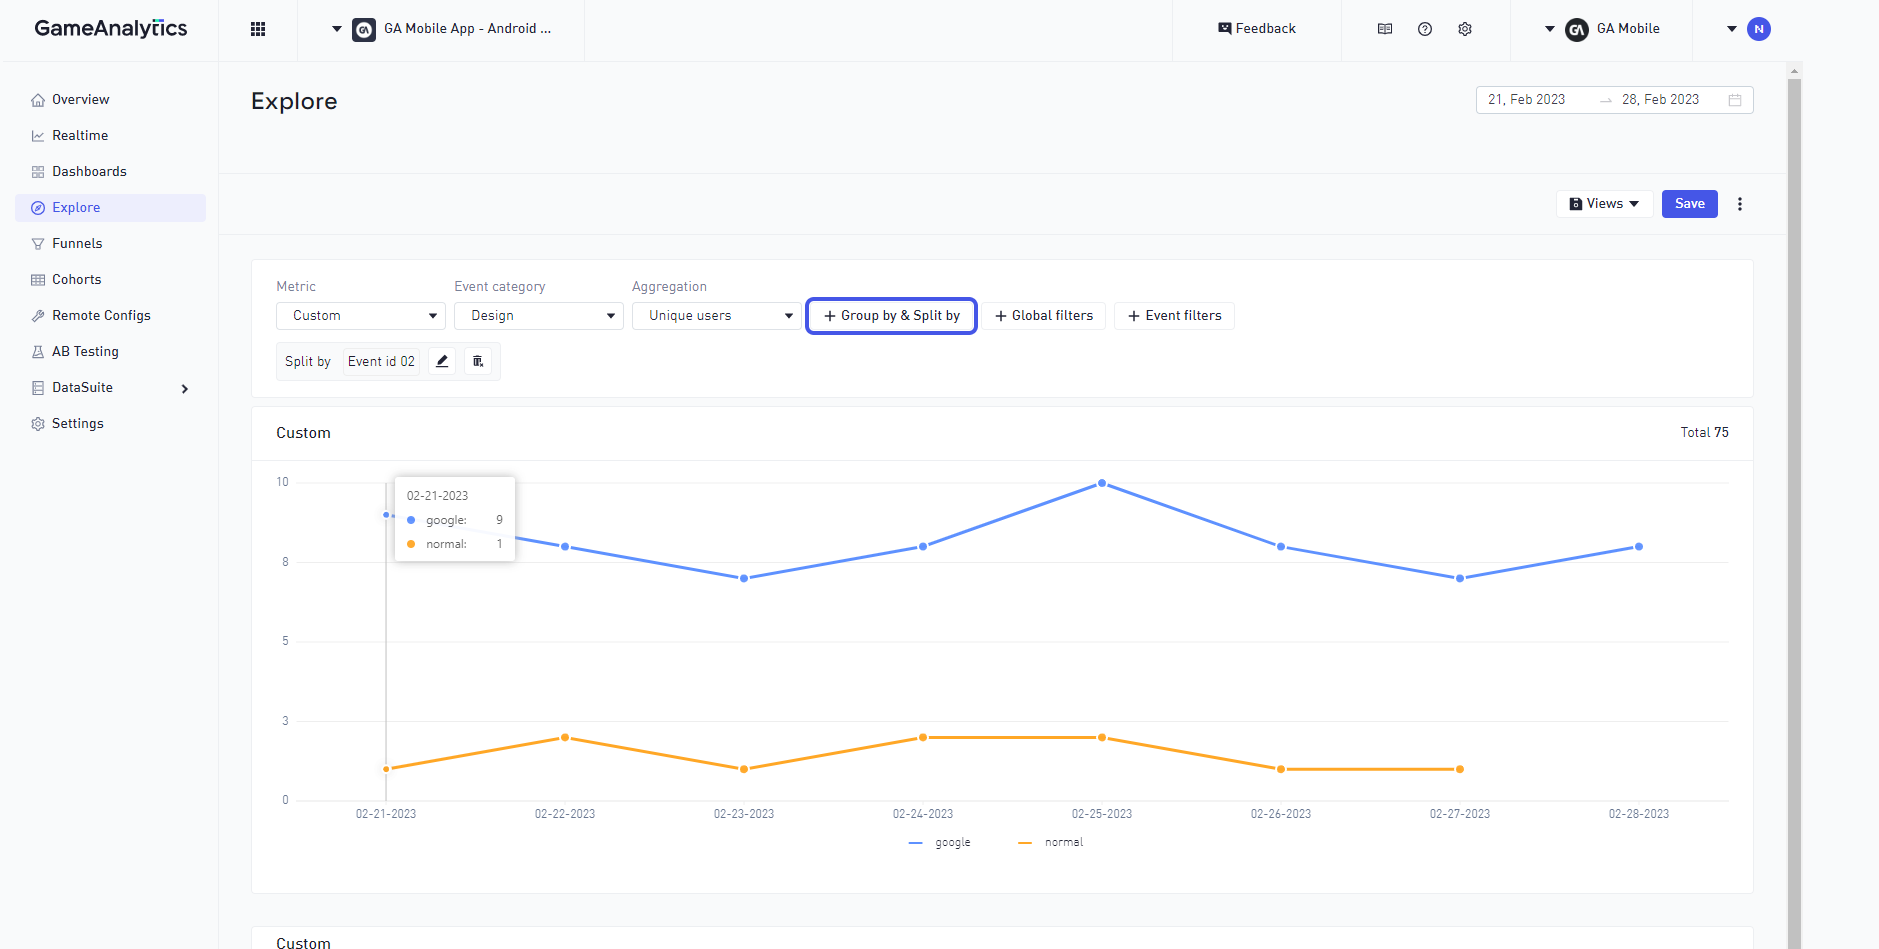Open the documentation book icon

[1385, 29]
